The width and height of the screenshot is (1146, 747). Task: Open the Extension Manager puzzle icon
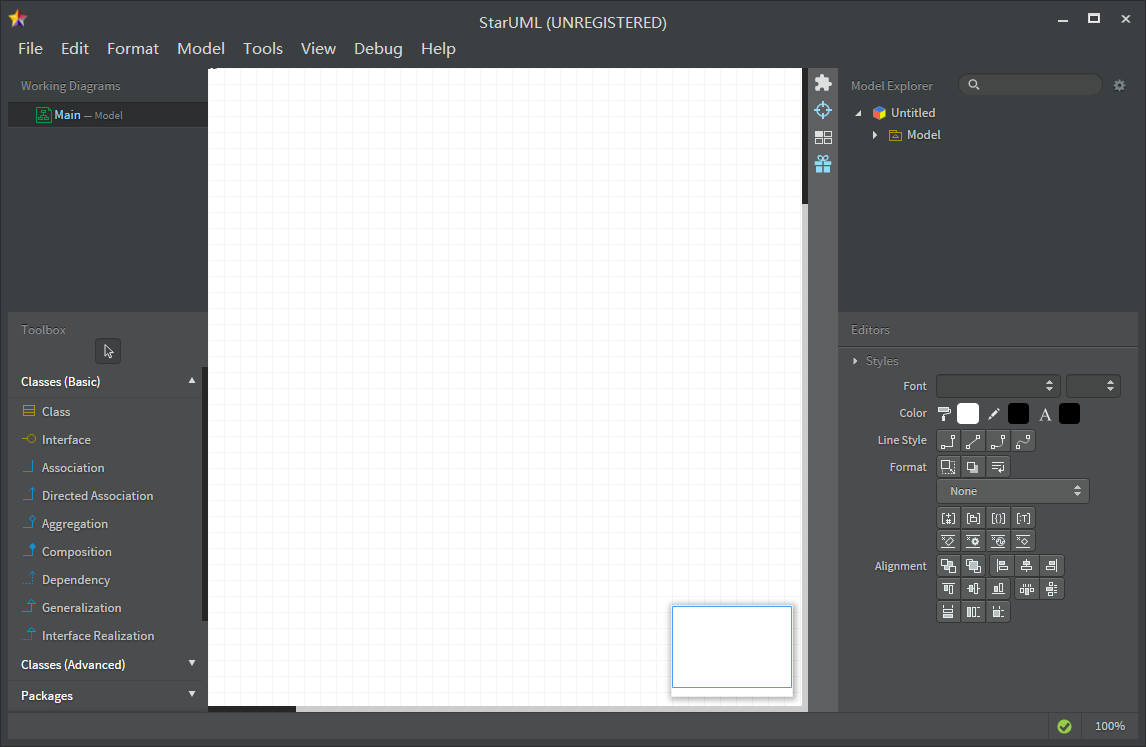pyautogui.click(x=823, y=83)
